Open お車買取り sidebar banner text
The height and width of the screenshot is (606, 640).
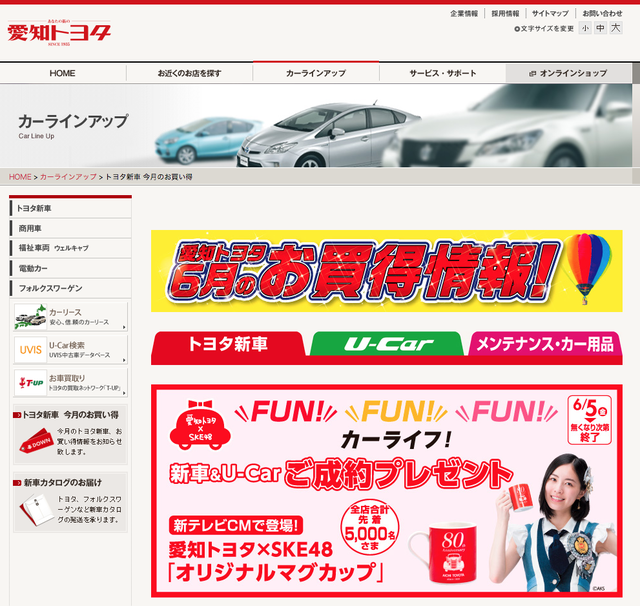tap(85, 383)
